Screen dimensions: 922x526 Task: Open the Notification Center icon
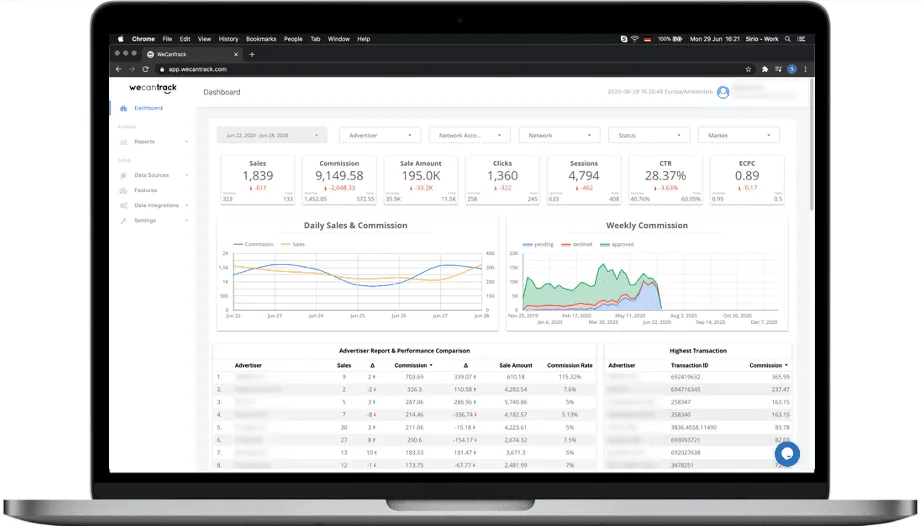click(x=801, y=39)
